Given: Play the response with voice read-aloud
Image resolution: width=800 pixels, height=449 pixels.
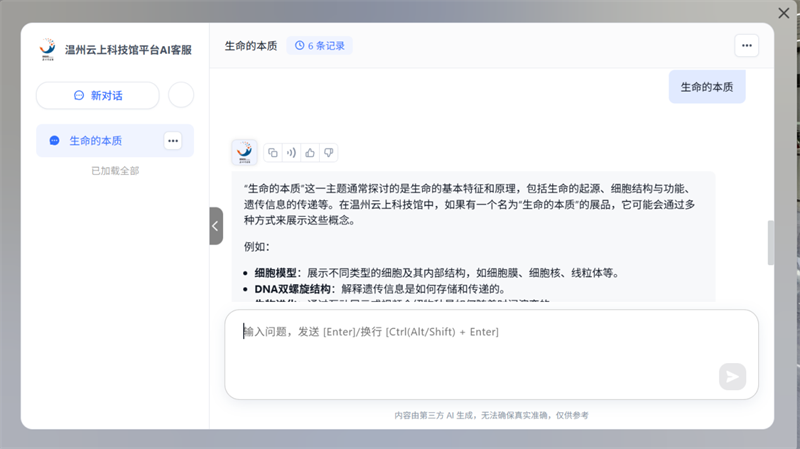Looking at the screenshot, I should pos(291,153).
